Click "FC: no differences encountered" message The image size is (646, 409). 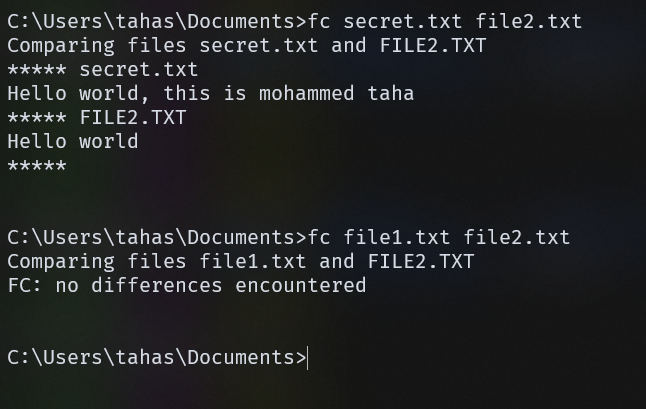187,285
